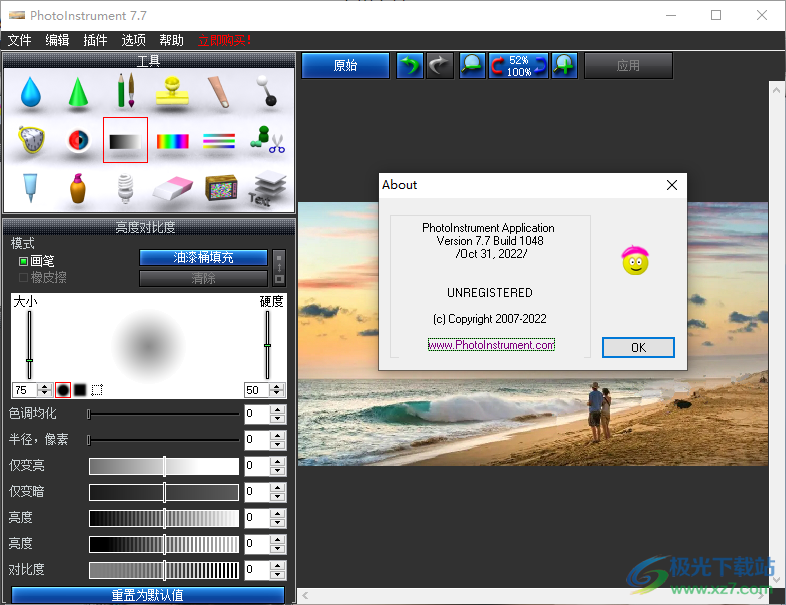Viewport: 786px width, 605px height.
Task: Choose the round brush shape
Action: [x=63, y=389]
